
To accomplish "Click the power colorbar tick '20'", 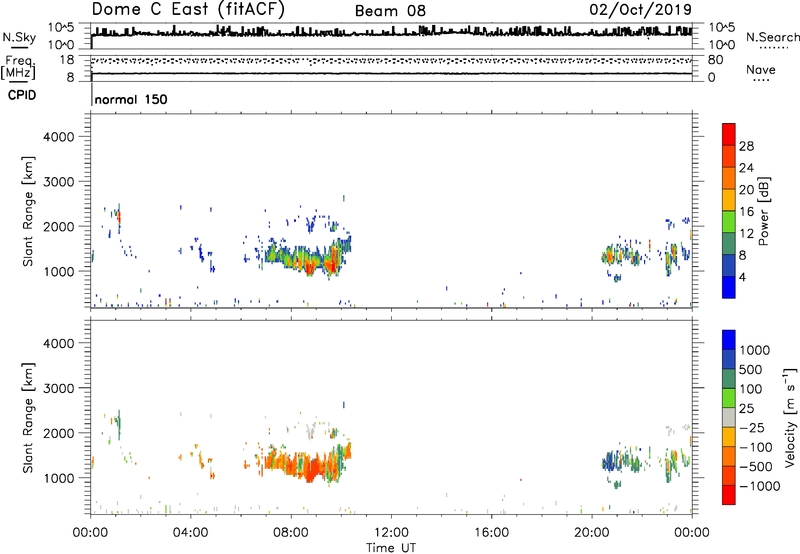I will click(x=746, y=190).
